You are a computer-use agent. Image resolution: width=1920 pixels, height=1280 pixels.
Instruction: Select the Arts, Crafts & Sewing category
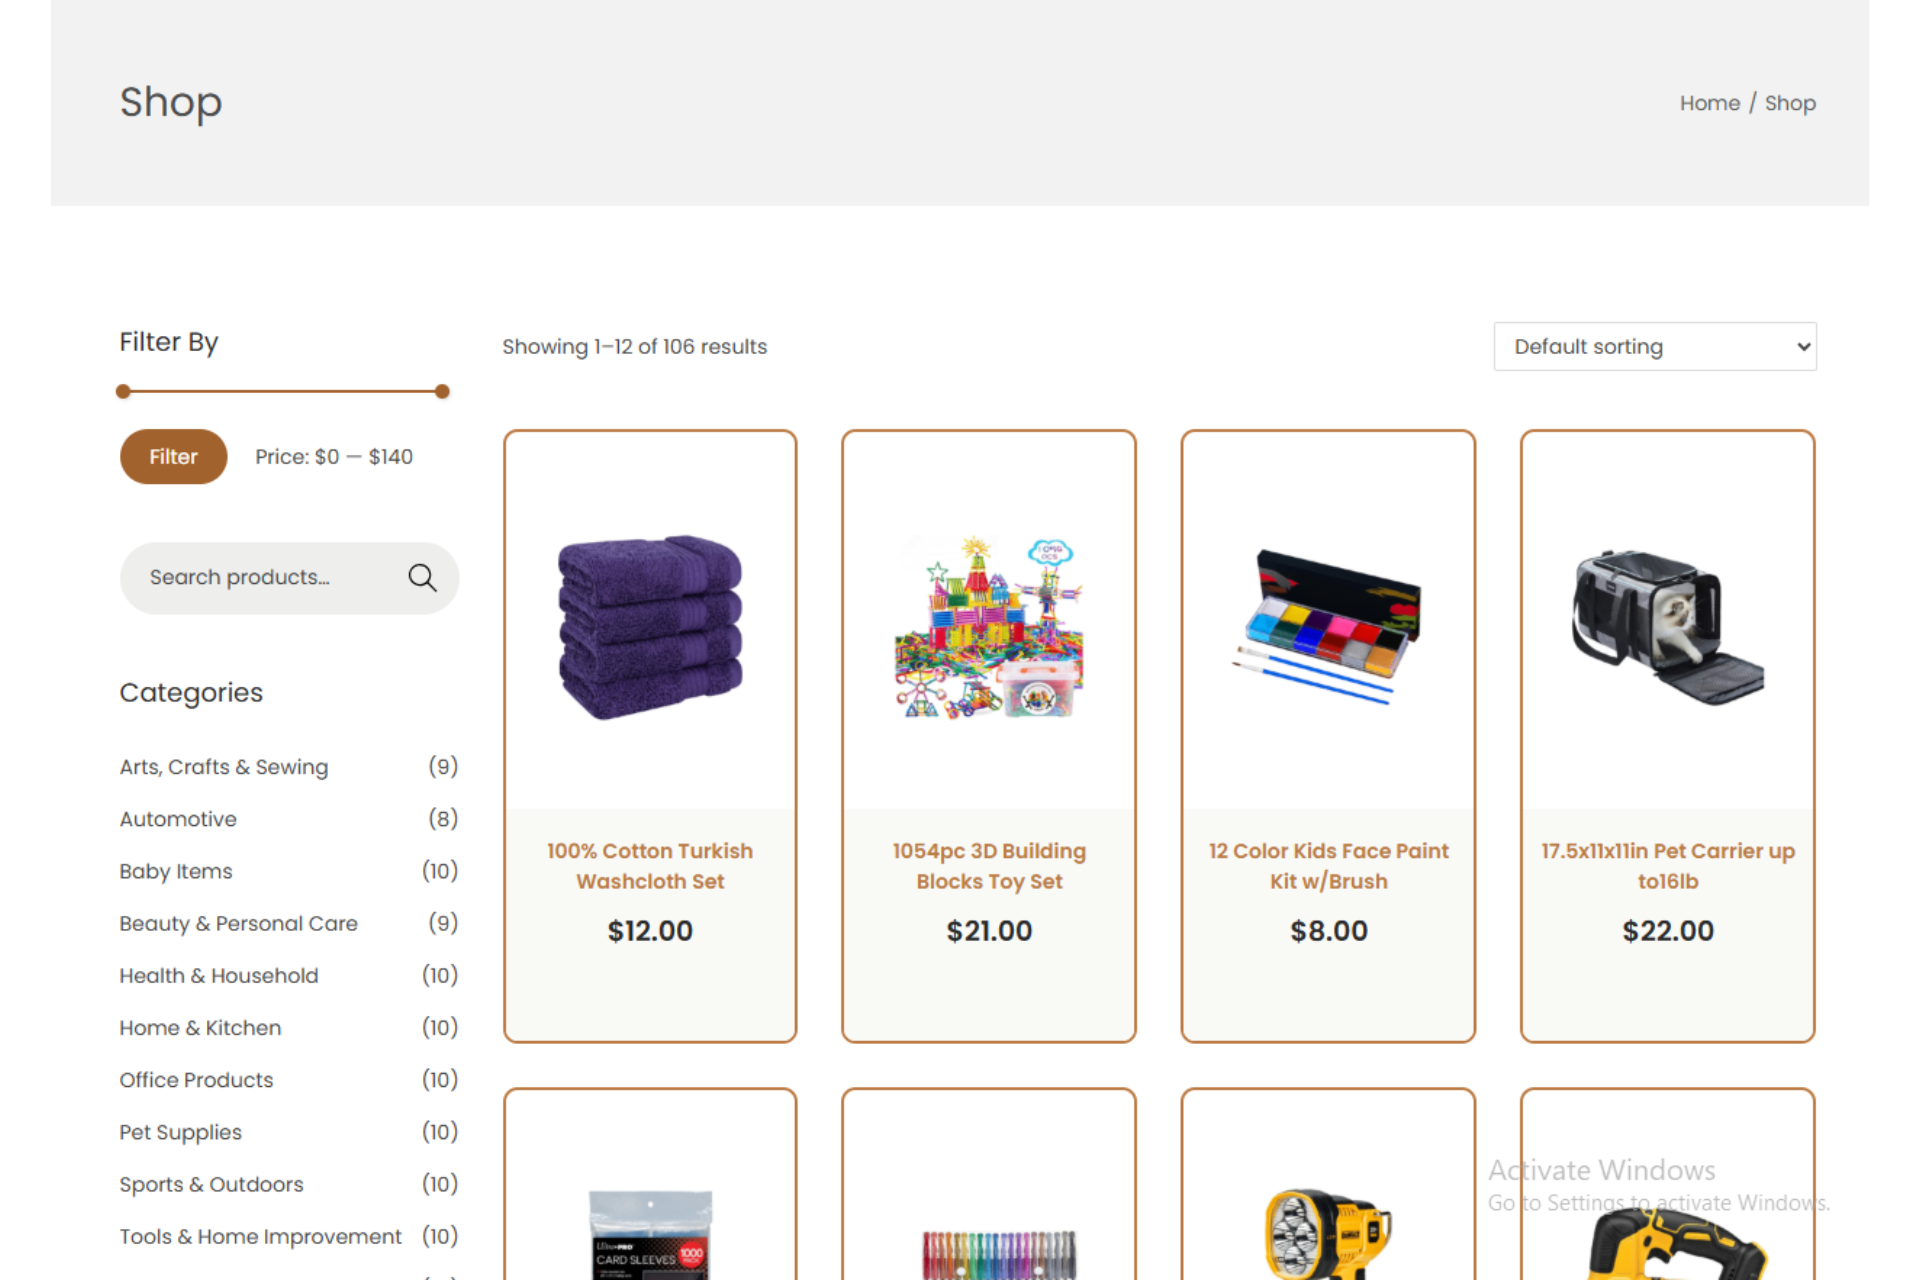click(x=224, y=767)
